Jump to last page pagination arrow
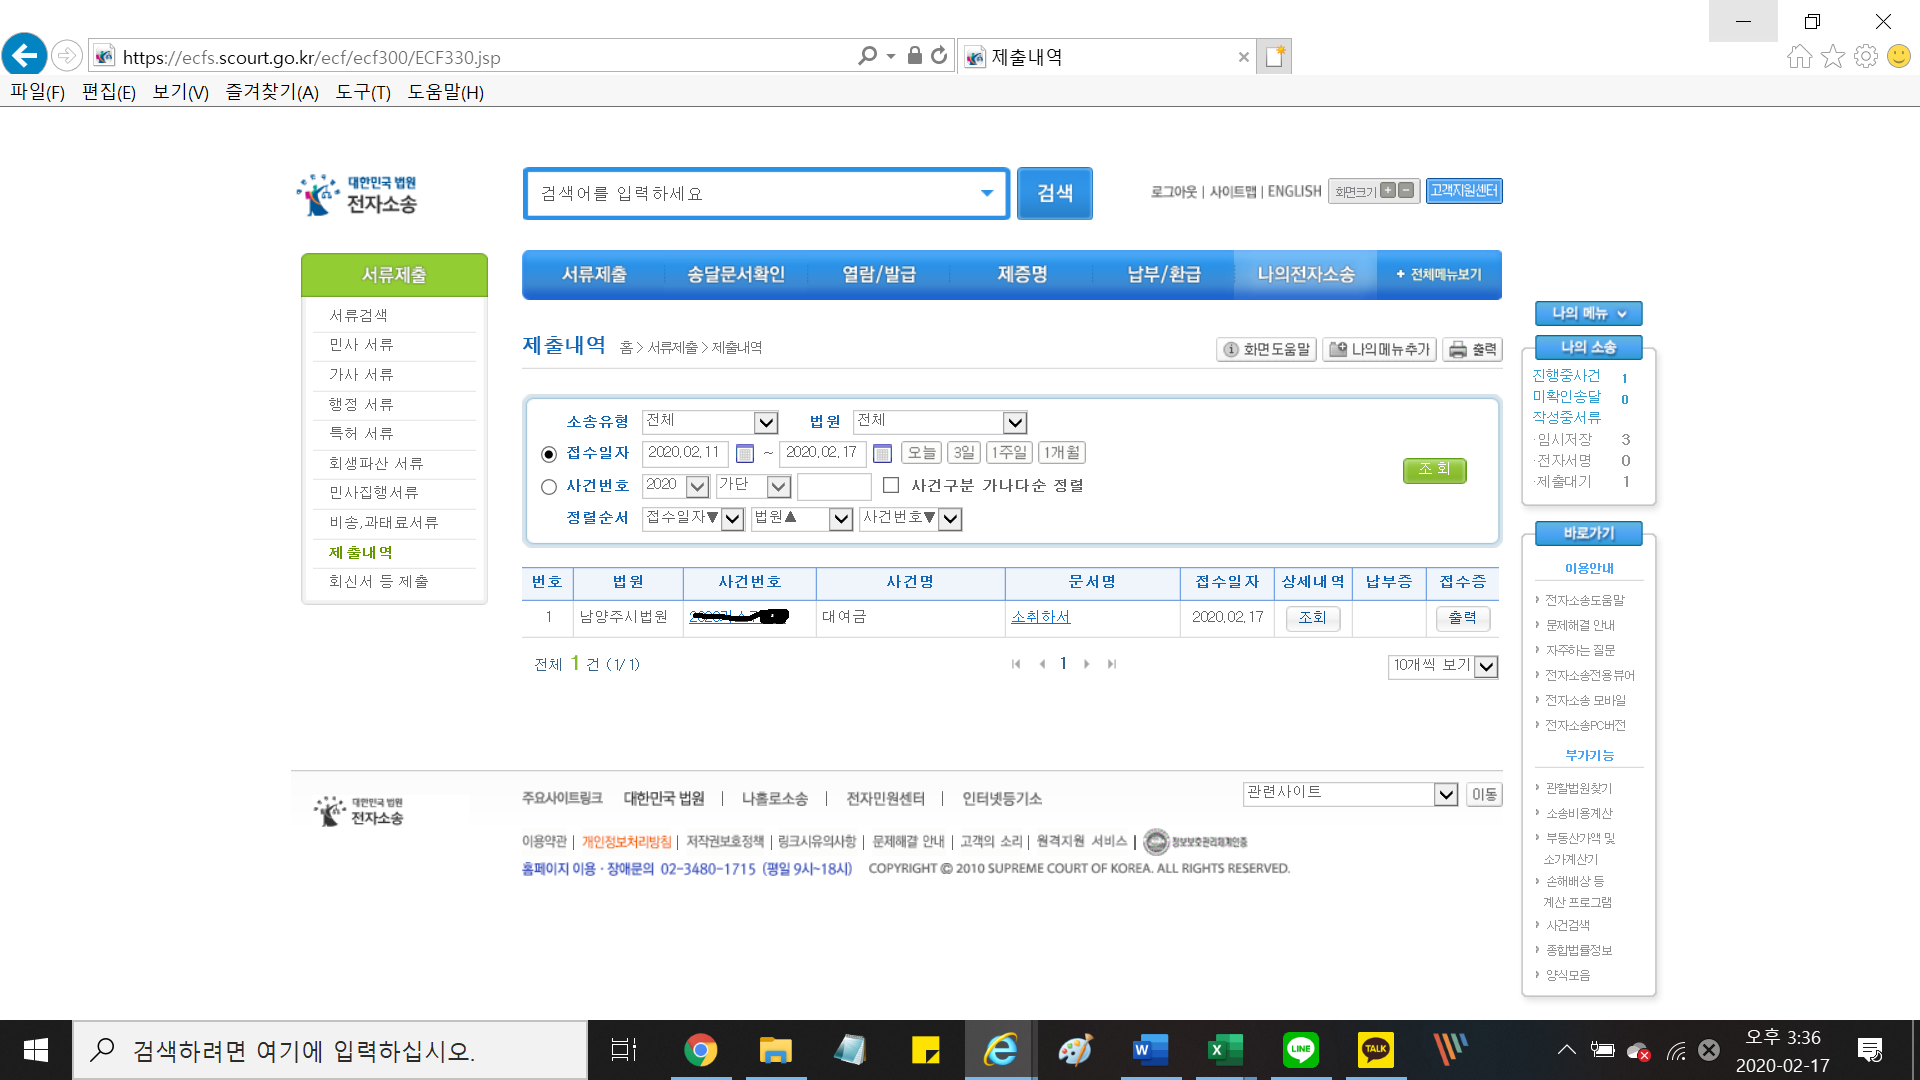Viewport: 1920px width, 1080px height. (1111, 664)
